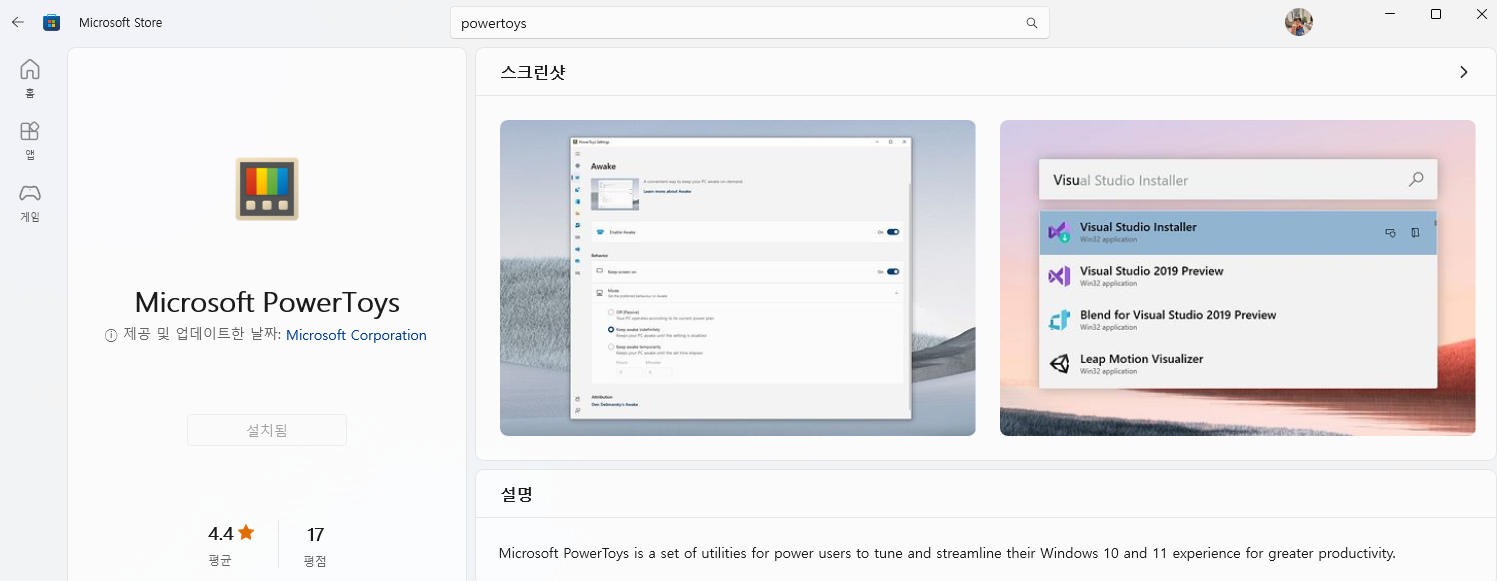This screenshot has width=1497, height=581.
Task: Open the Gaming (게임) sidebar section
Action: click(x=30, y=202)
